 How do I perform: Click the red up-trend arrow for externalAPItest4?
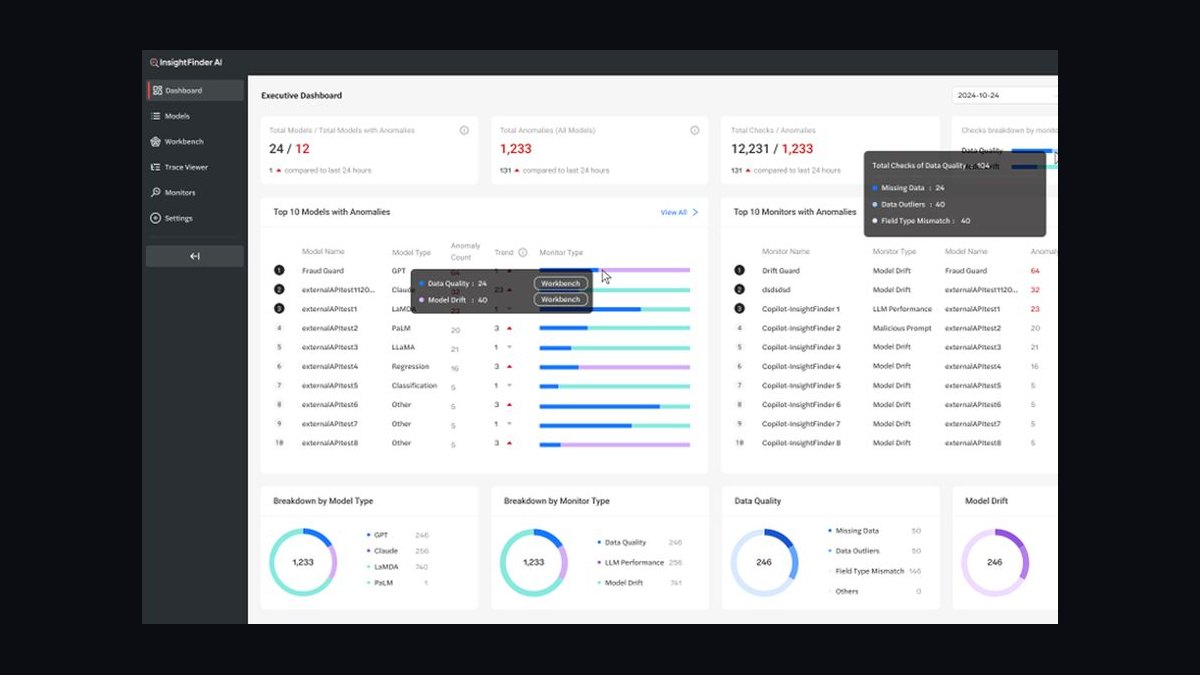pyautogui.click(x=509, y=366)
